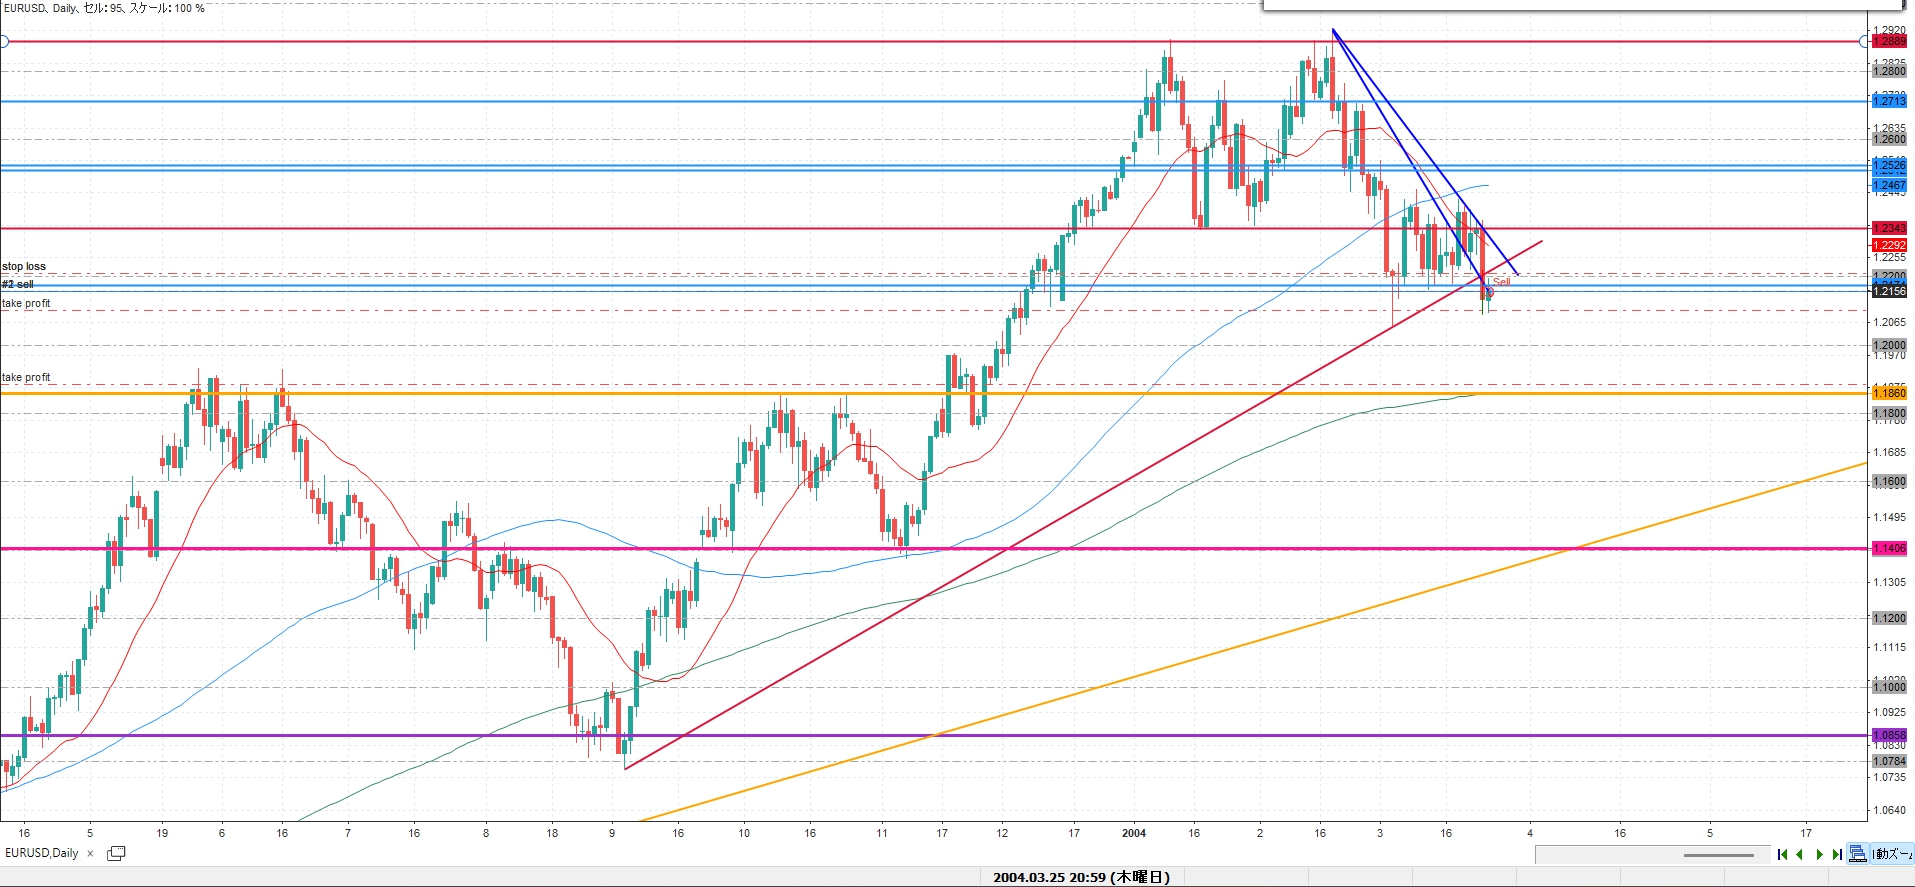Click the date display 2004.03.25 in status bar

[1081, 877]
